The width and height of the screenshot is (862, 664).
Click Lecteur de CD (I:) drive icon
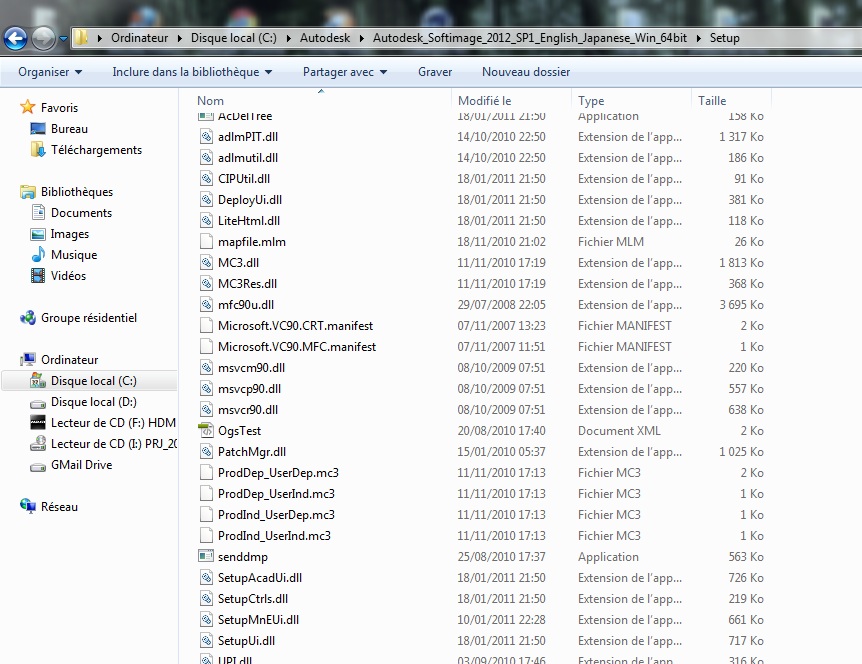point(38,444)
